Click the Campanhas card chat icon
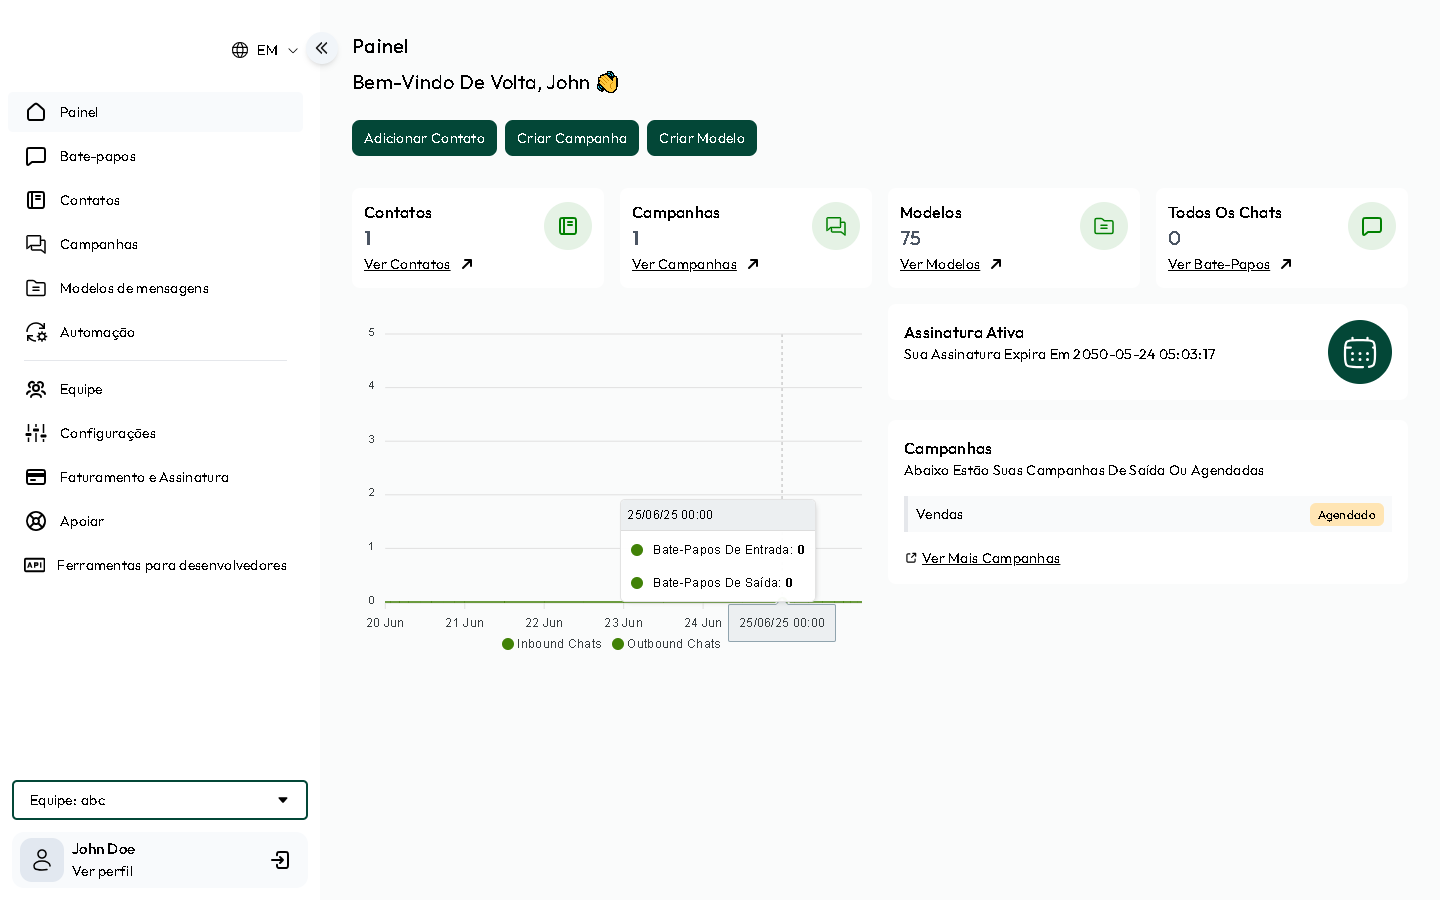The width and height of the screenshot is (1440, 900). 836,226
